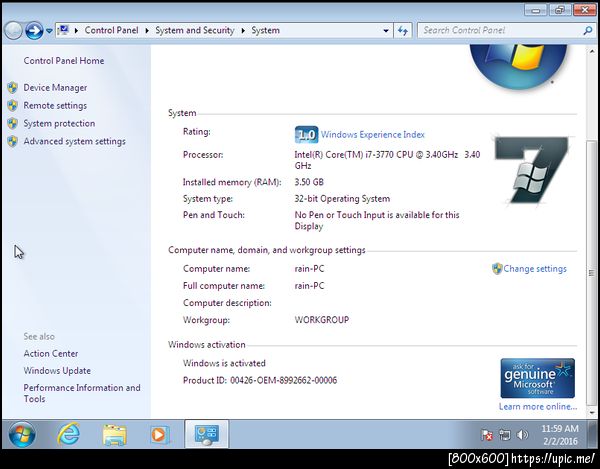
Task: Click the Change settings link
Action: [x=535, y=269]
